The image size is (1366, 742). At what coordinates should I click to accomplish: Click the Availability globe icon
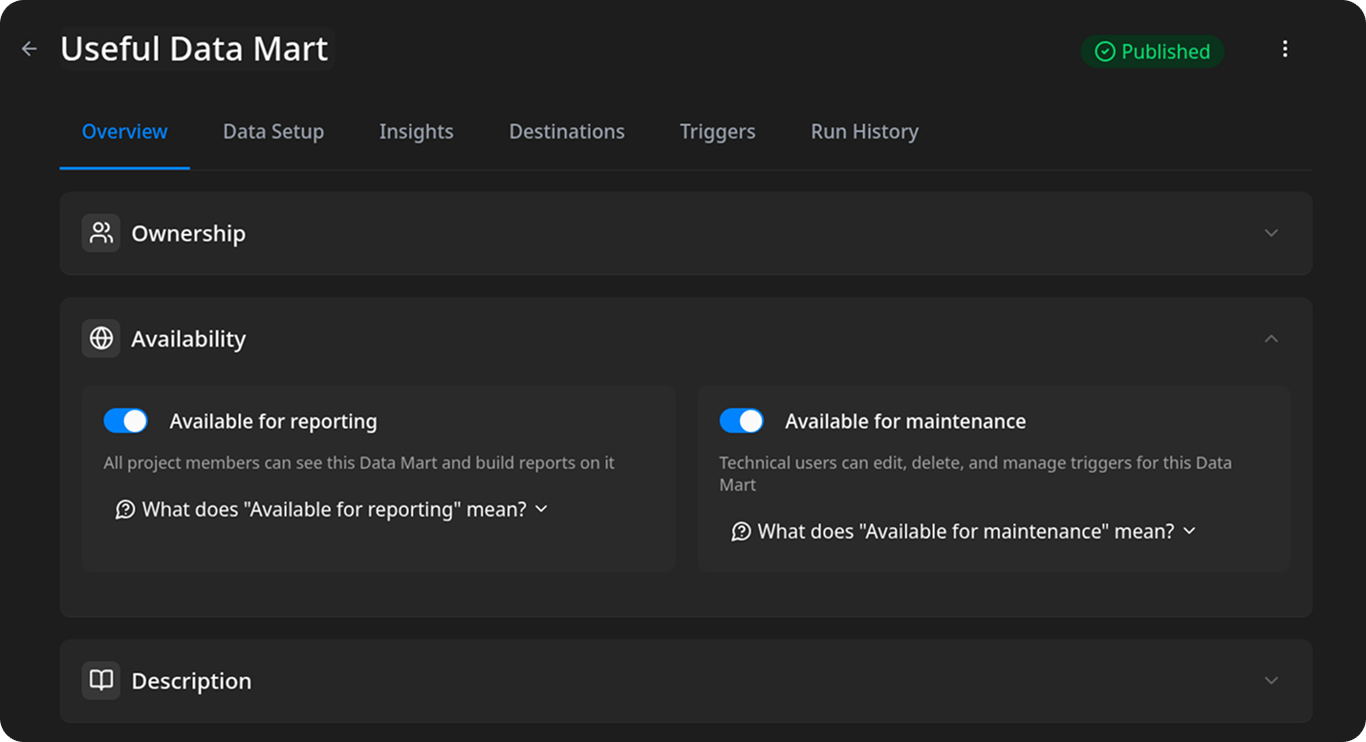pos(100,338)
